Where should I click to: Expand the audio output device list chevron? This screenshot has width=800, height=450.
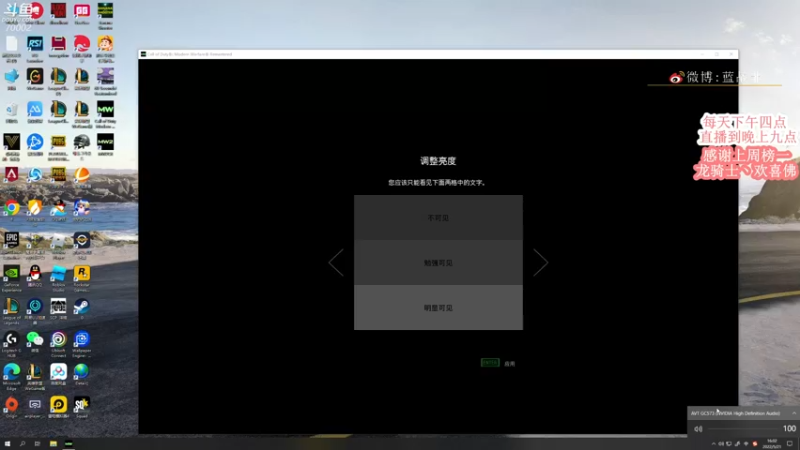[794, 413]
